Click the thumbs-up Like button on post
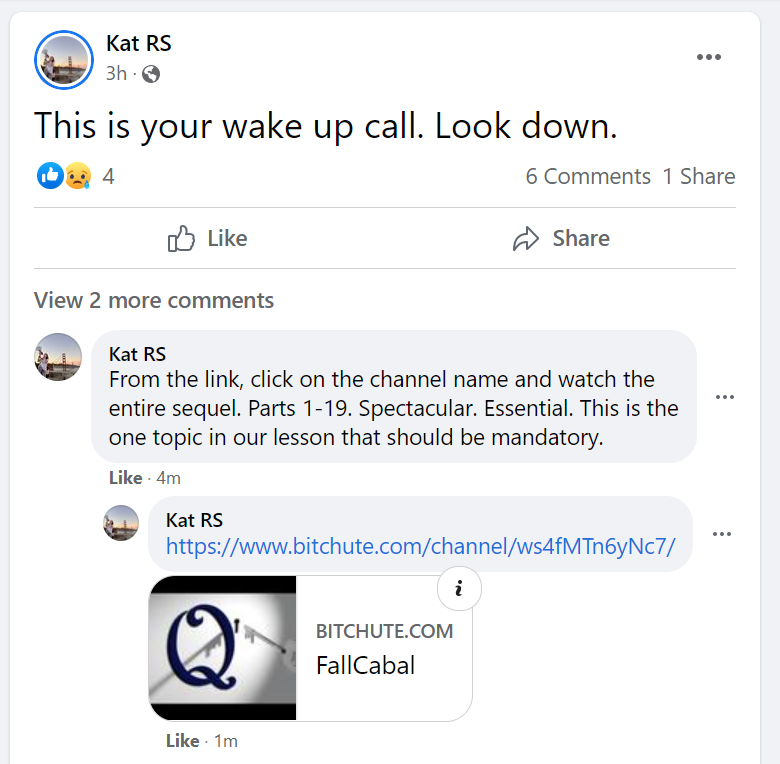This screenshot has height=764, width=780. (x=208, y=238)
